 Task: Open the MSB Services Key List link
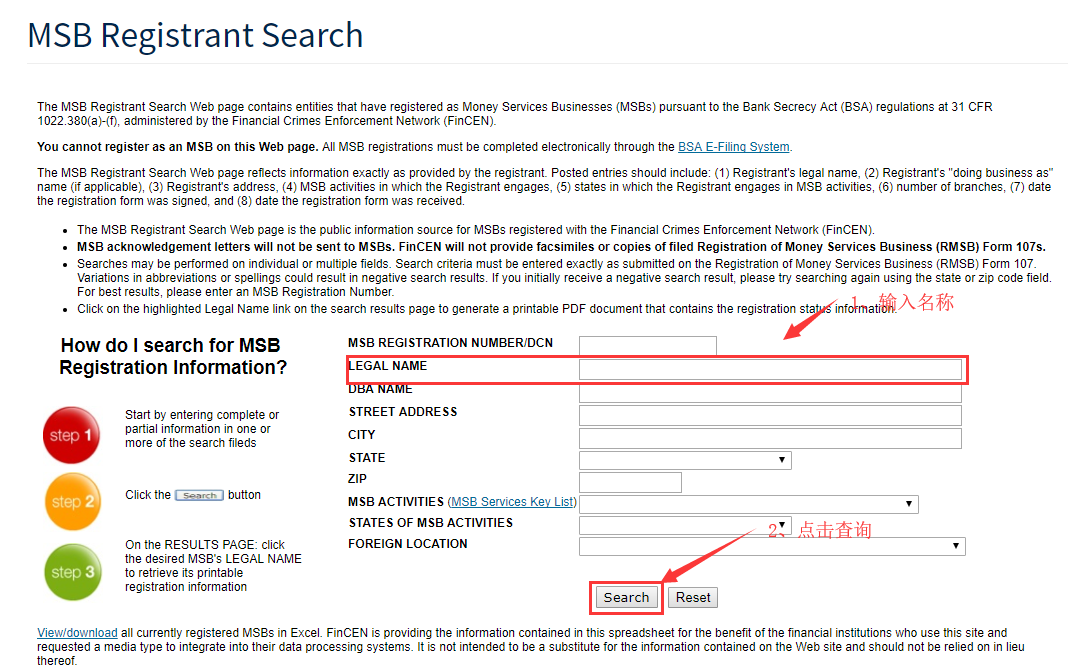pos(513,502)
